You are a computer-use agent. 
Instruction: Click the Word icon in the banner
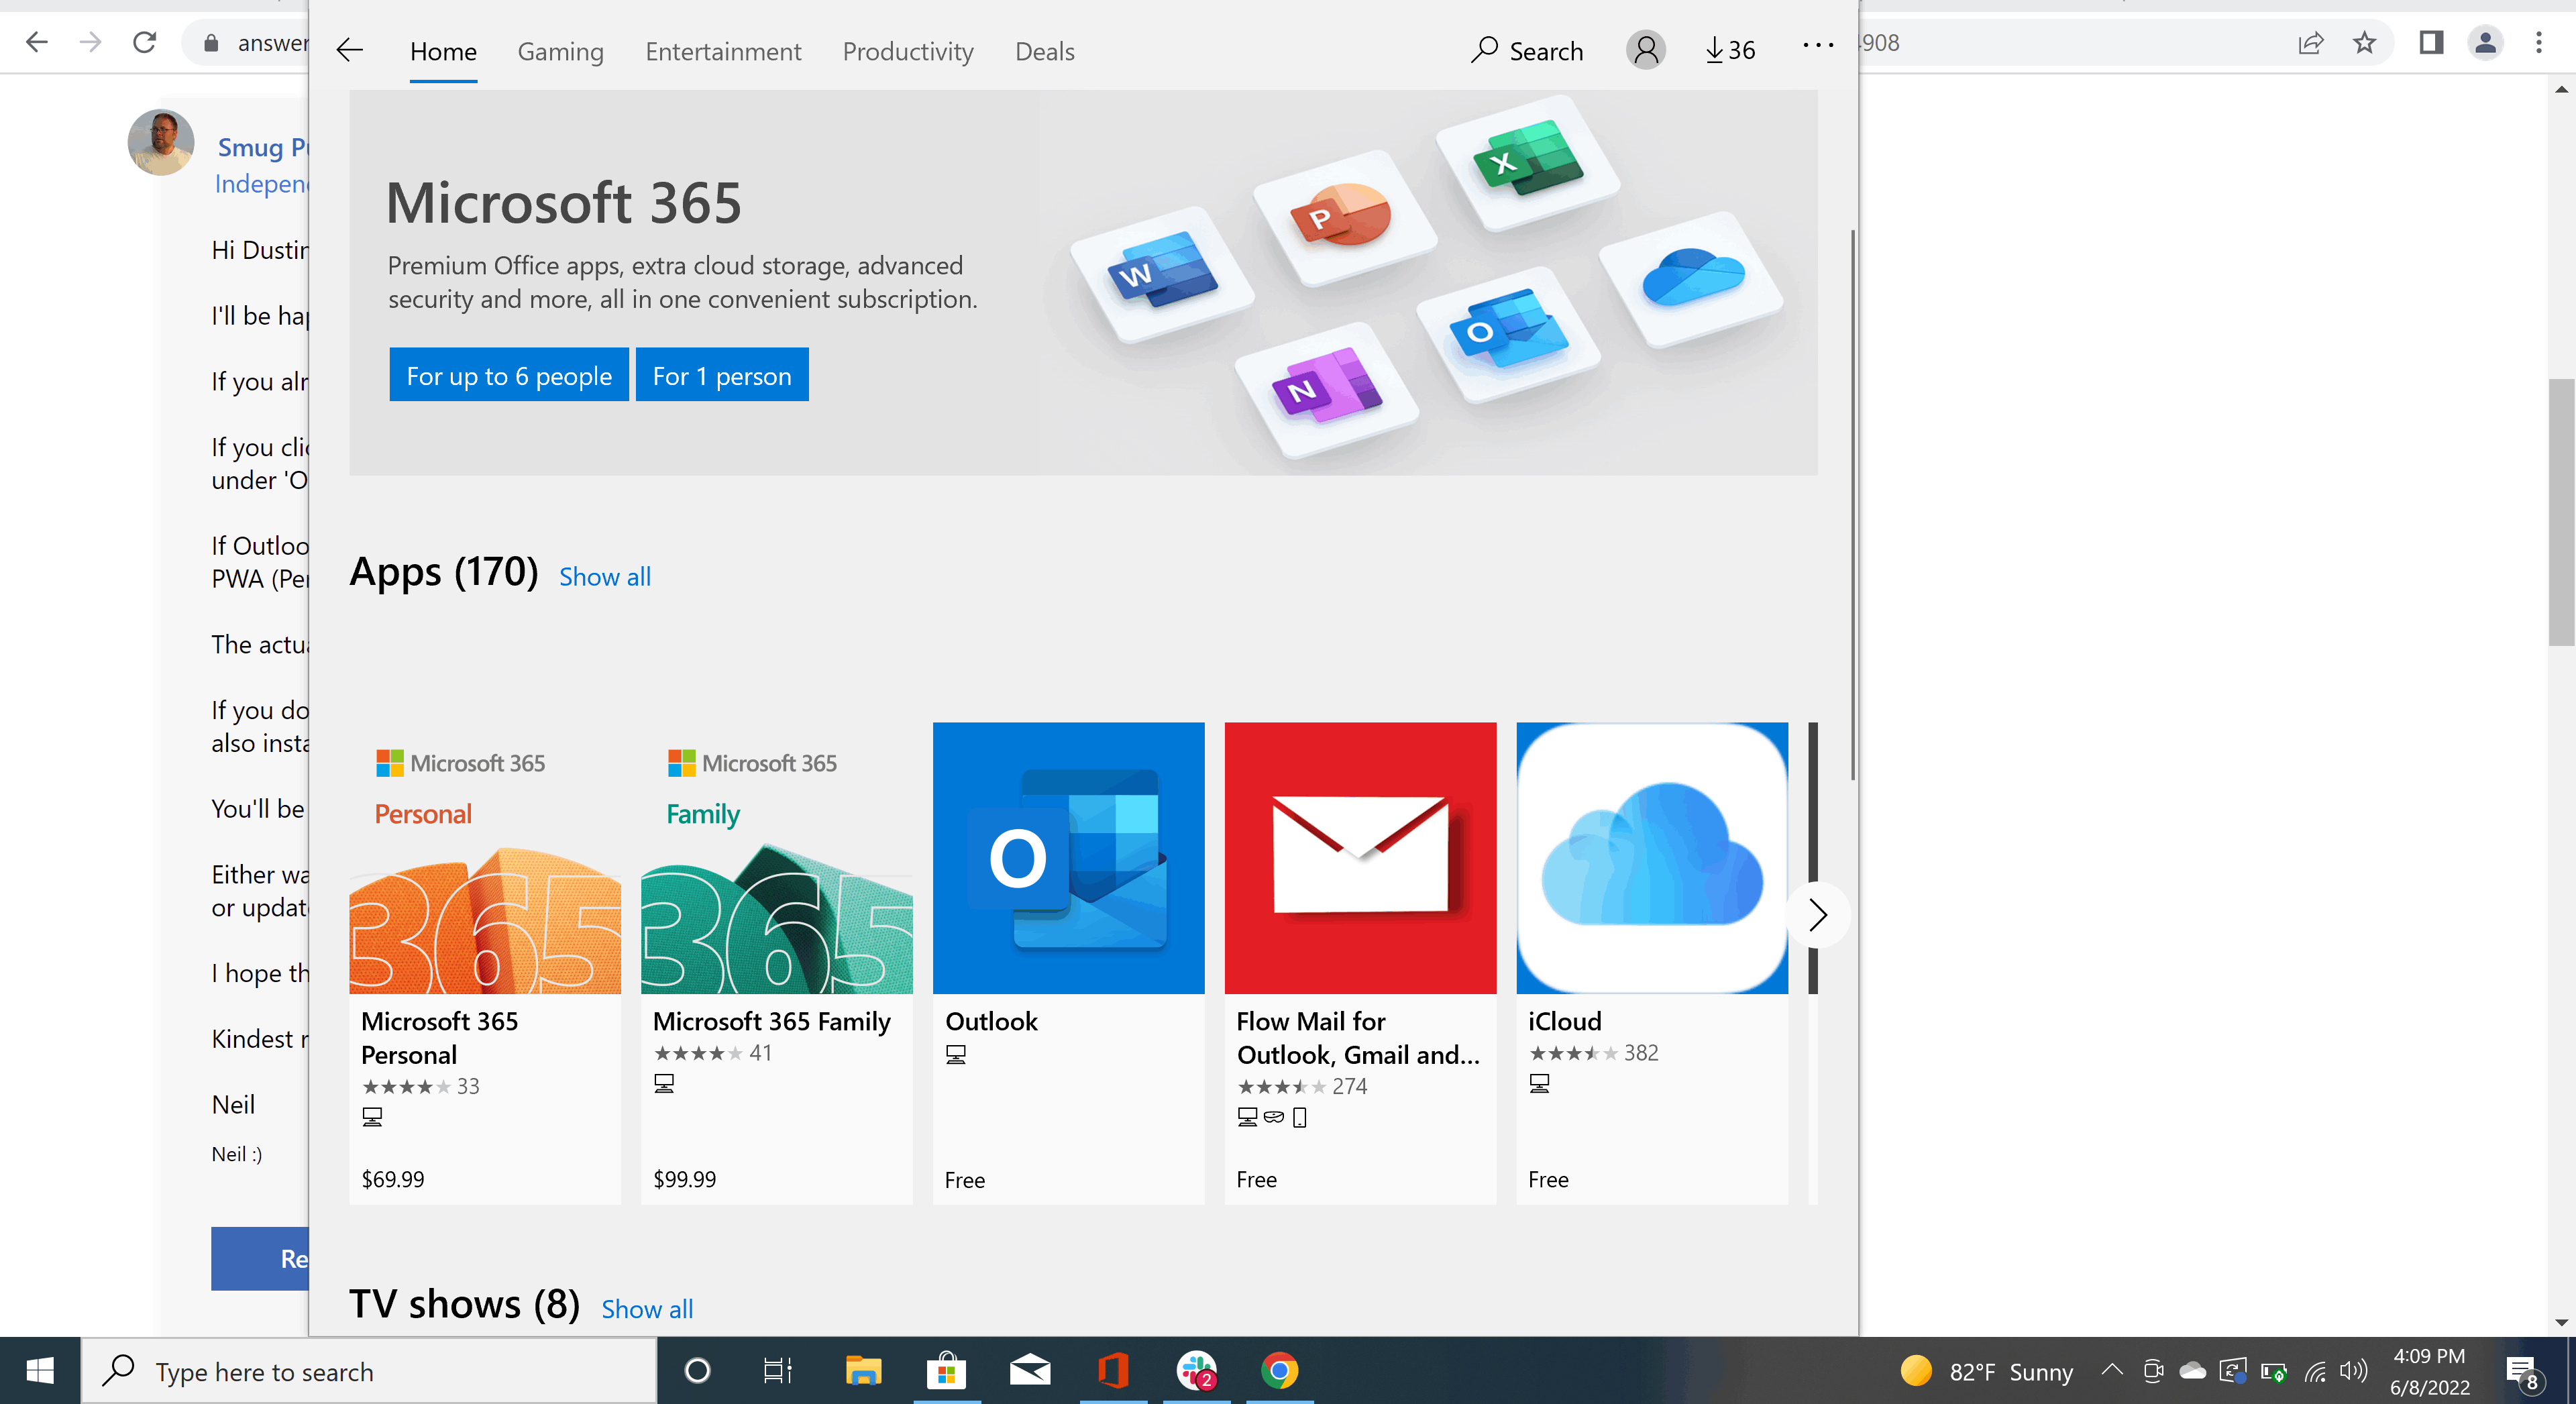pos(1162,273)
